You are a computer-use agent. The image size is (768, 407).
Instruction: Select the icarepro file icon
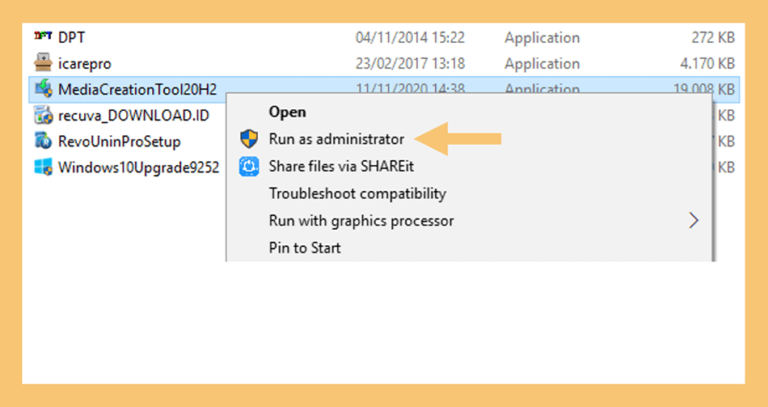tap(43, 63)
